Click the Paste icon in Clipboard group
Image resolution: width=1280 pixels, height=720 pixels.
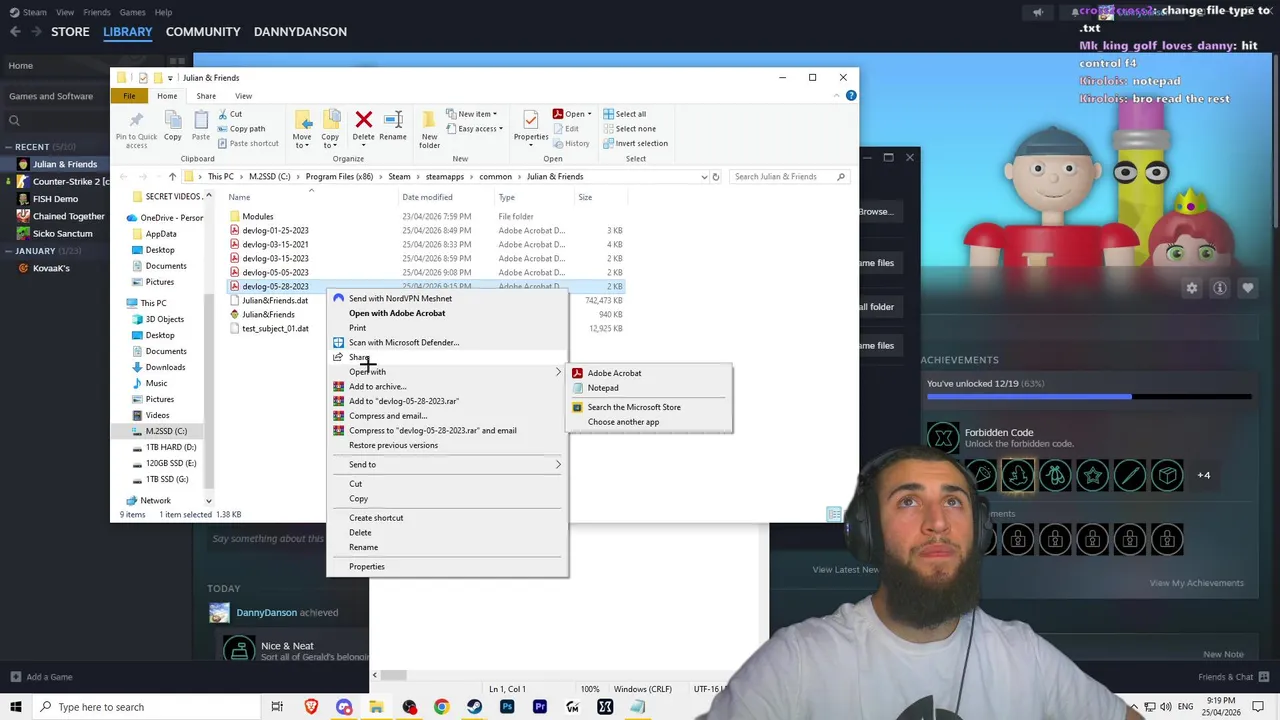[x=201, y=120]
